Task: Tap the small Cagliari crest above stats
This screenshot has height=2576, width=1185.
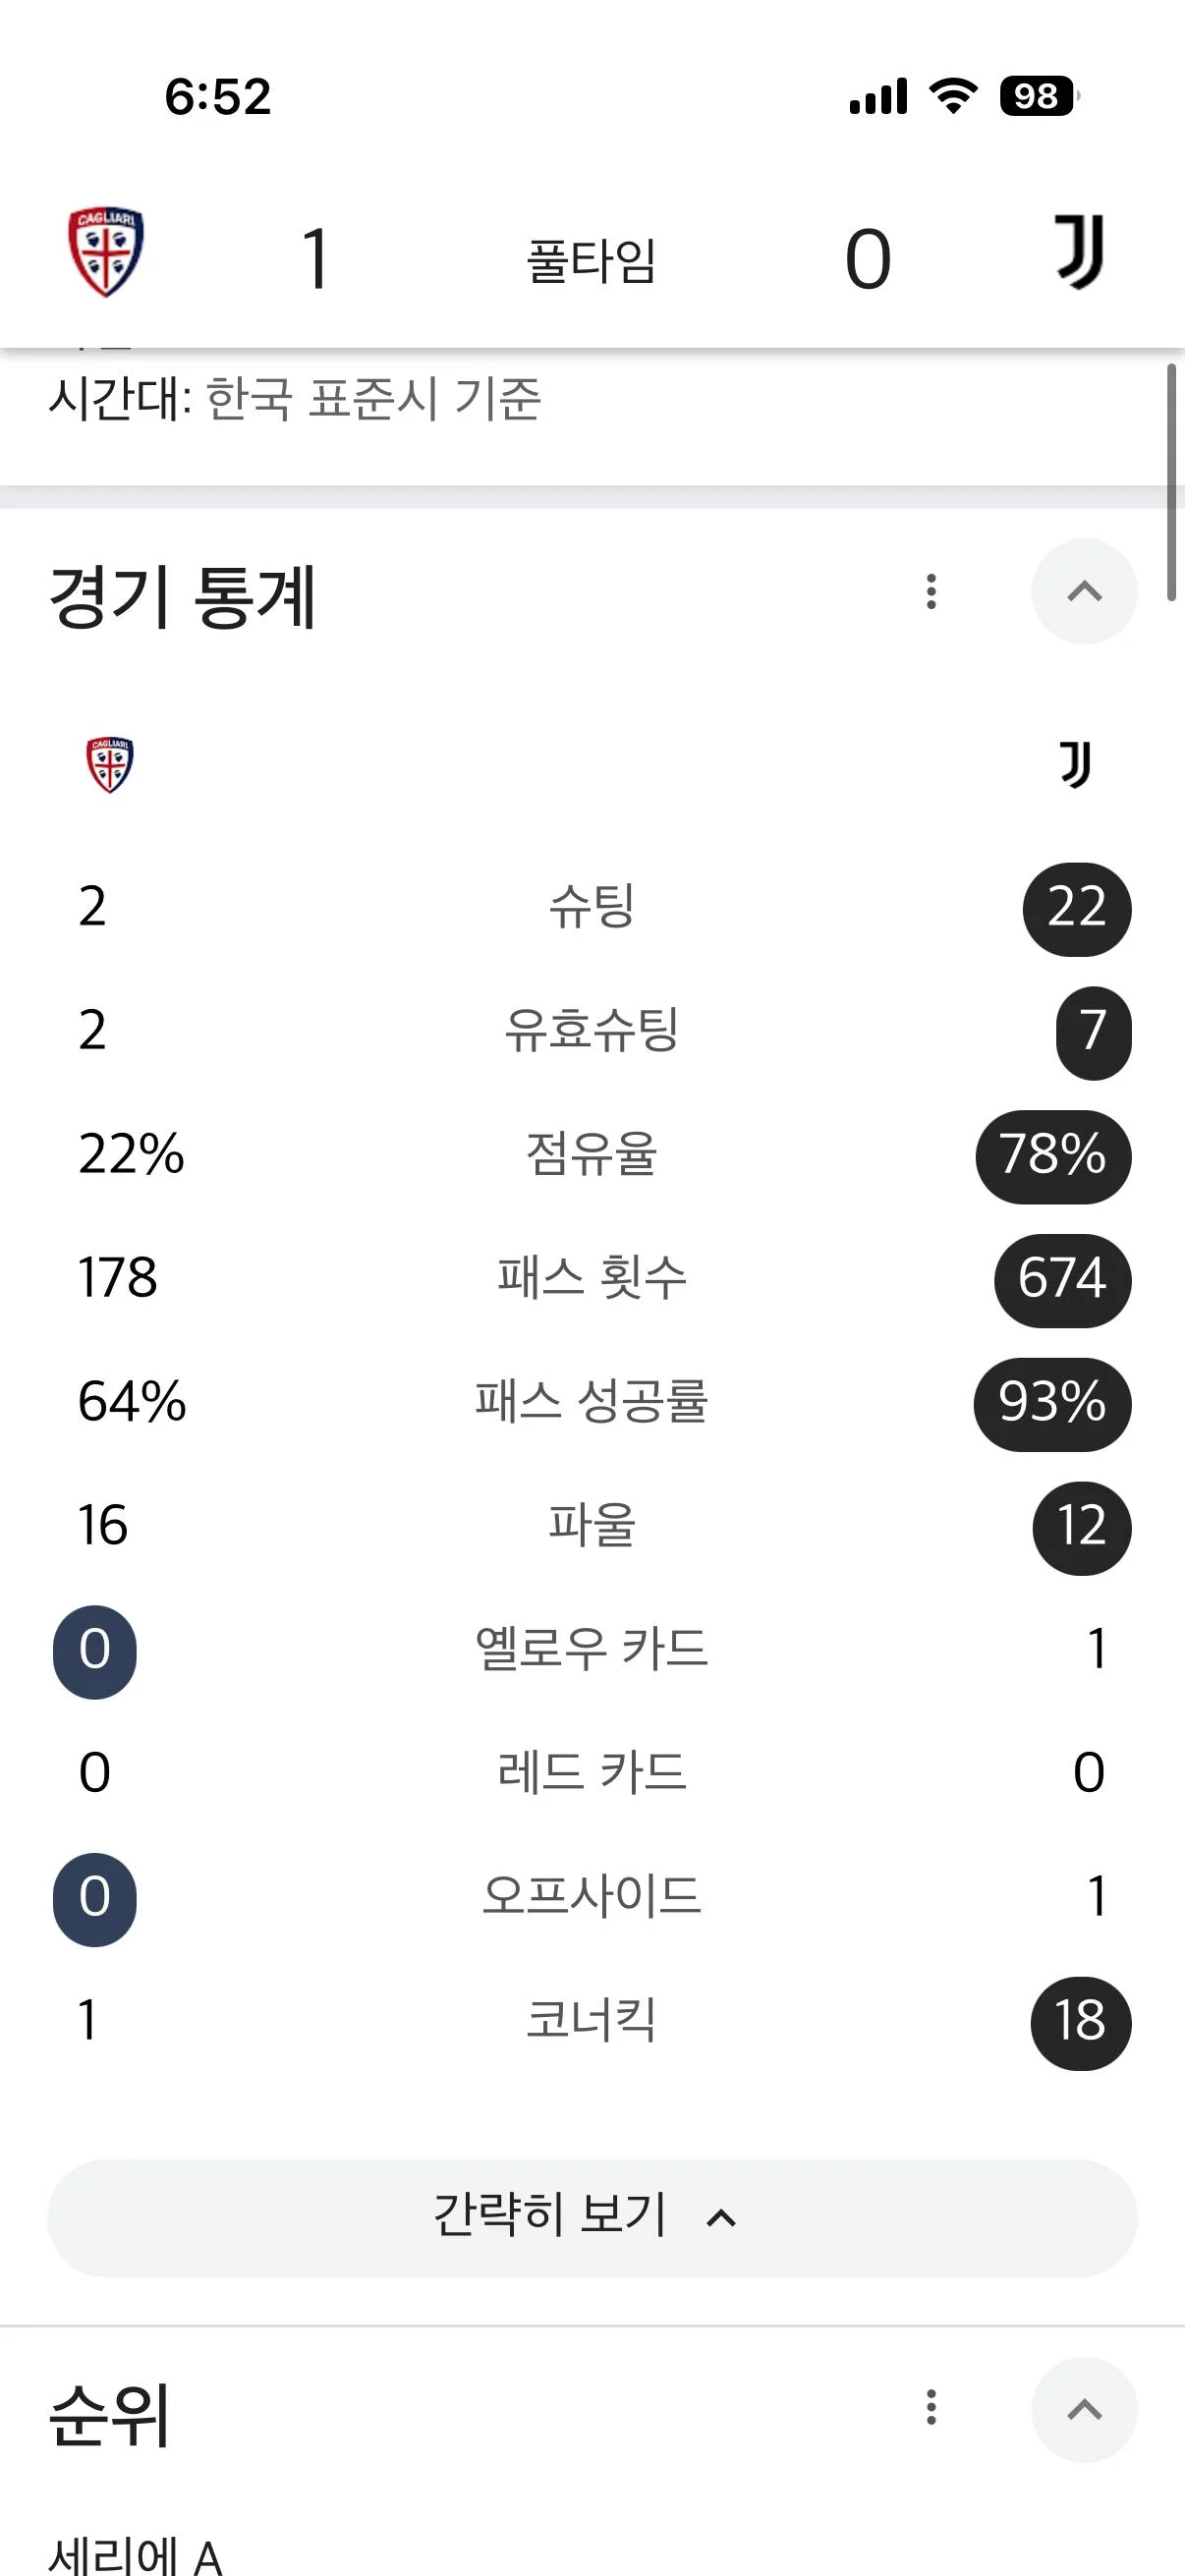Action: click(110, 766)
